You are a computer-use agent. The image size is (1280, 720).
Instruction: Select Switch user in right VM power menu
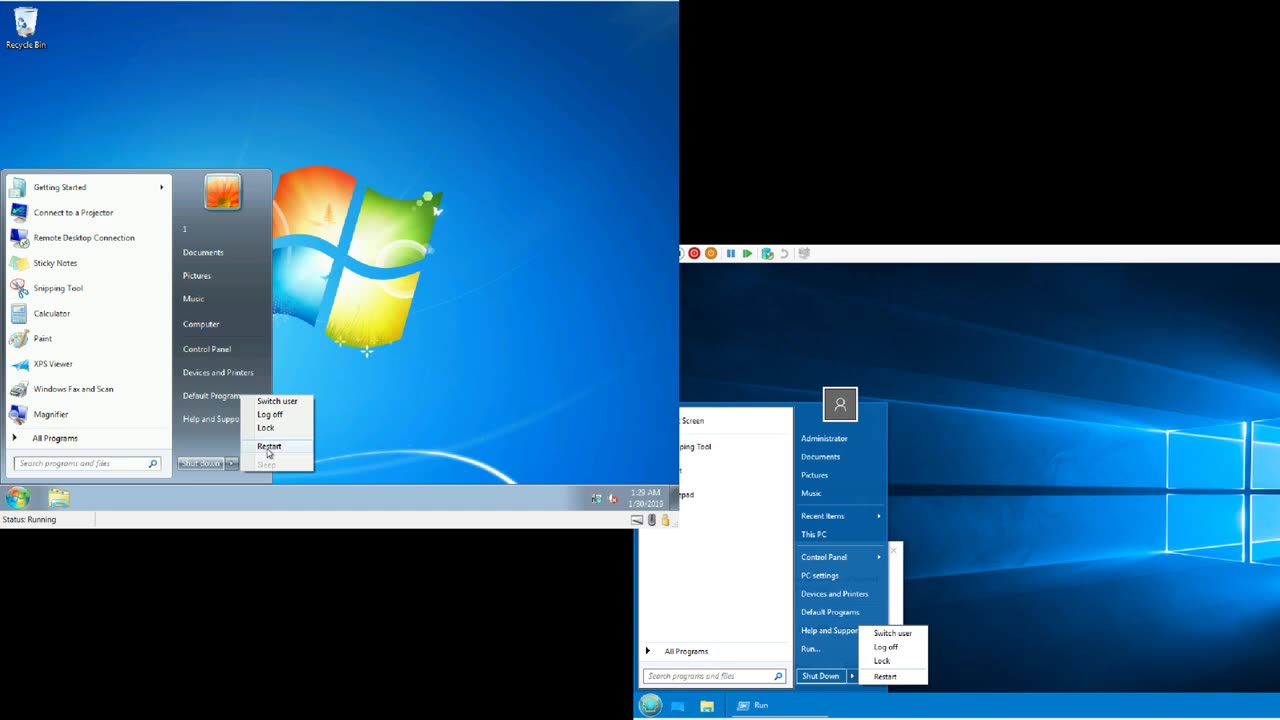(893, 633)
